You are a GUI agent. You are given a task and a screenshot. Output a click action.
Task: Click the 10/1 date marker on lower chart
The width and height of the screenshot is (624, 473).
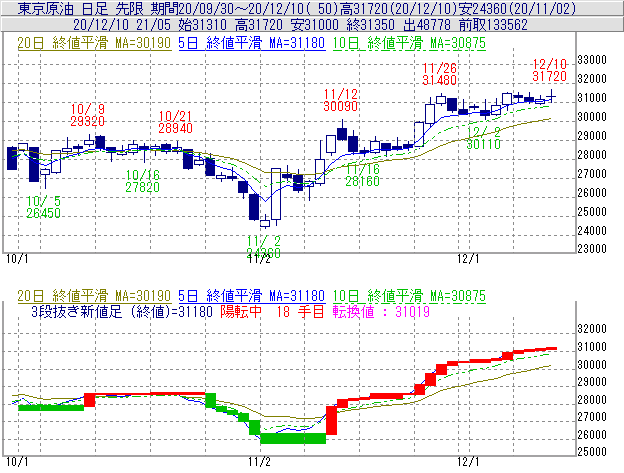click(17, 462)
